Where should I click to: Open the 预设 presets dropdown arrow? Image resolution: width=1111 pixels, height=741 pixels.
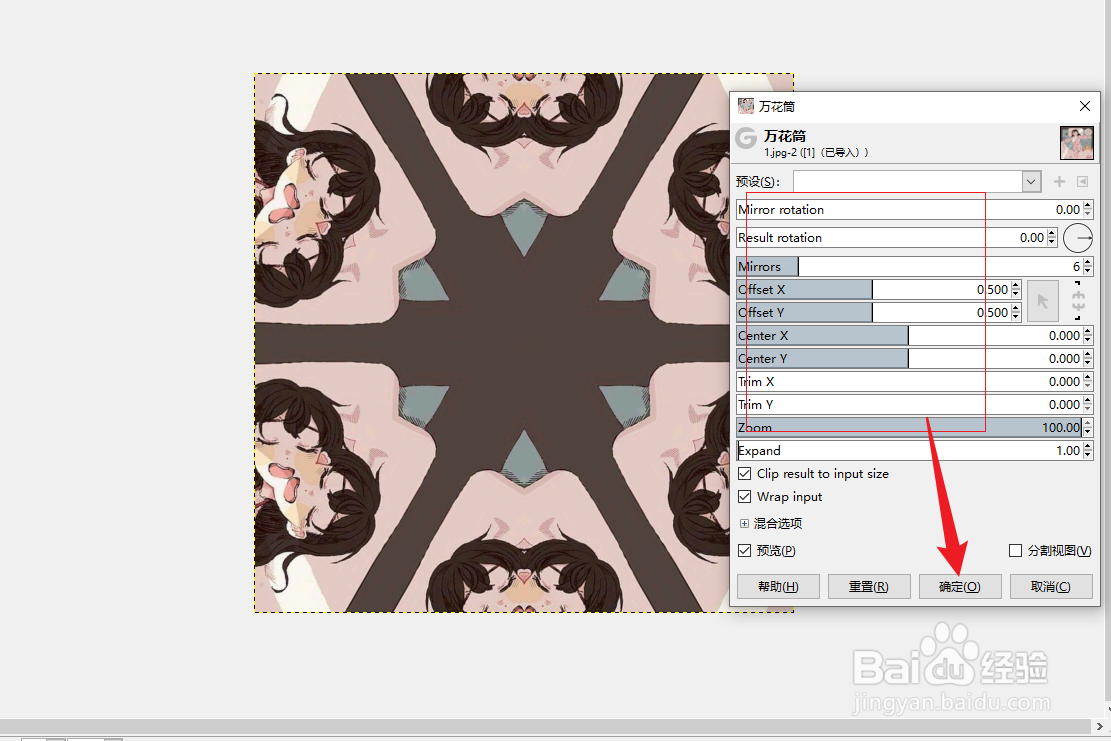(x=1031, y=181)
